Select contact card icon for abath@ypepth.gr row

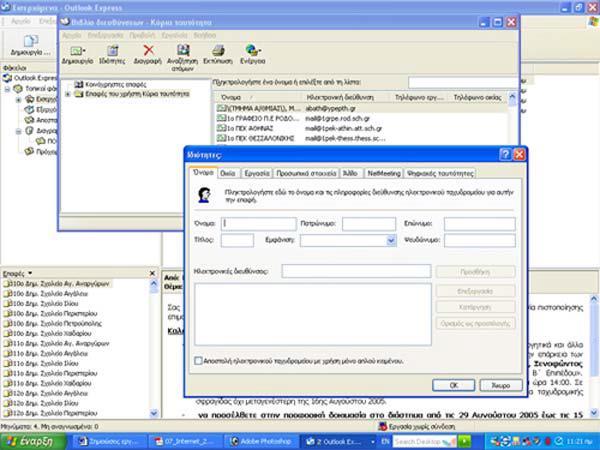tap(221, 108)
